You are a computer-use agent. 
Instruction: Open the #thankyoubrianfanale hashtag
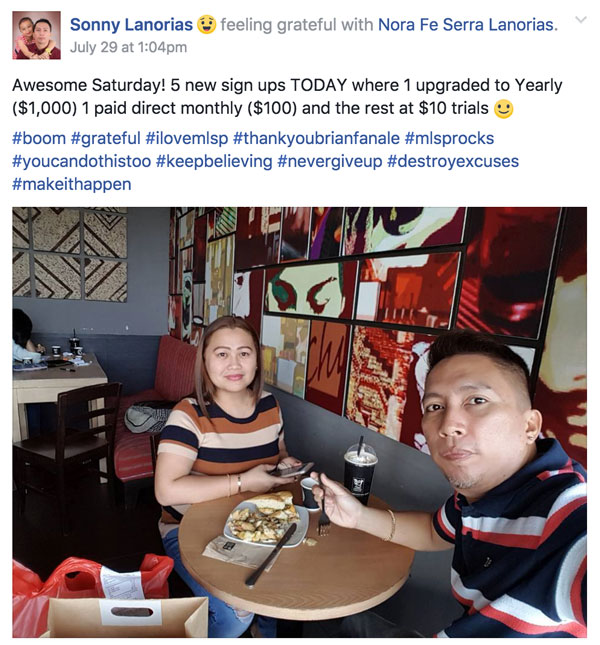(x=316, y=138)
